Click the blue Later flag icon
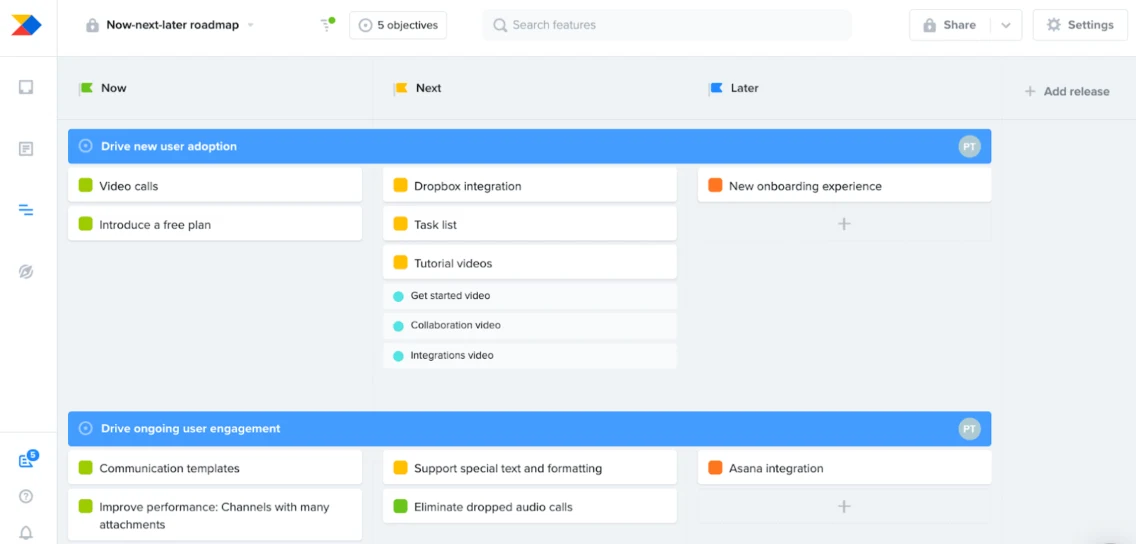Screen dimensions: 1136x544 coord(716,88)
